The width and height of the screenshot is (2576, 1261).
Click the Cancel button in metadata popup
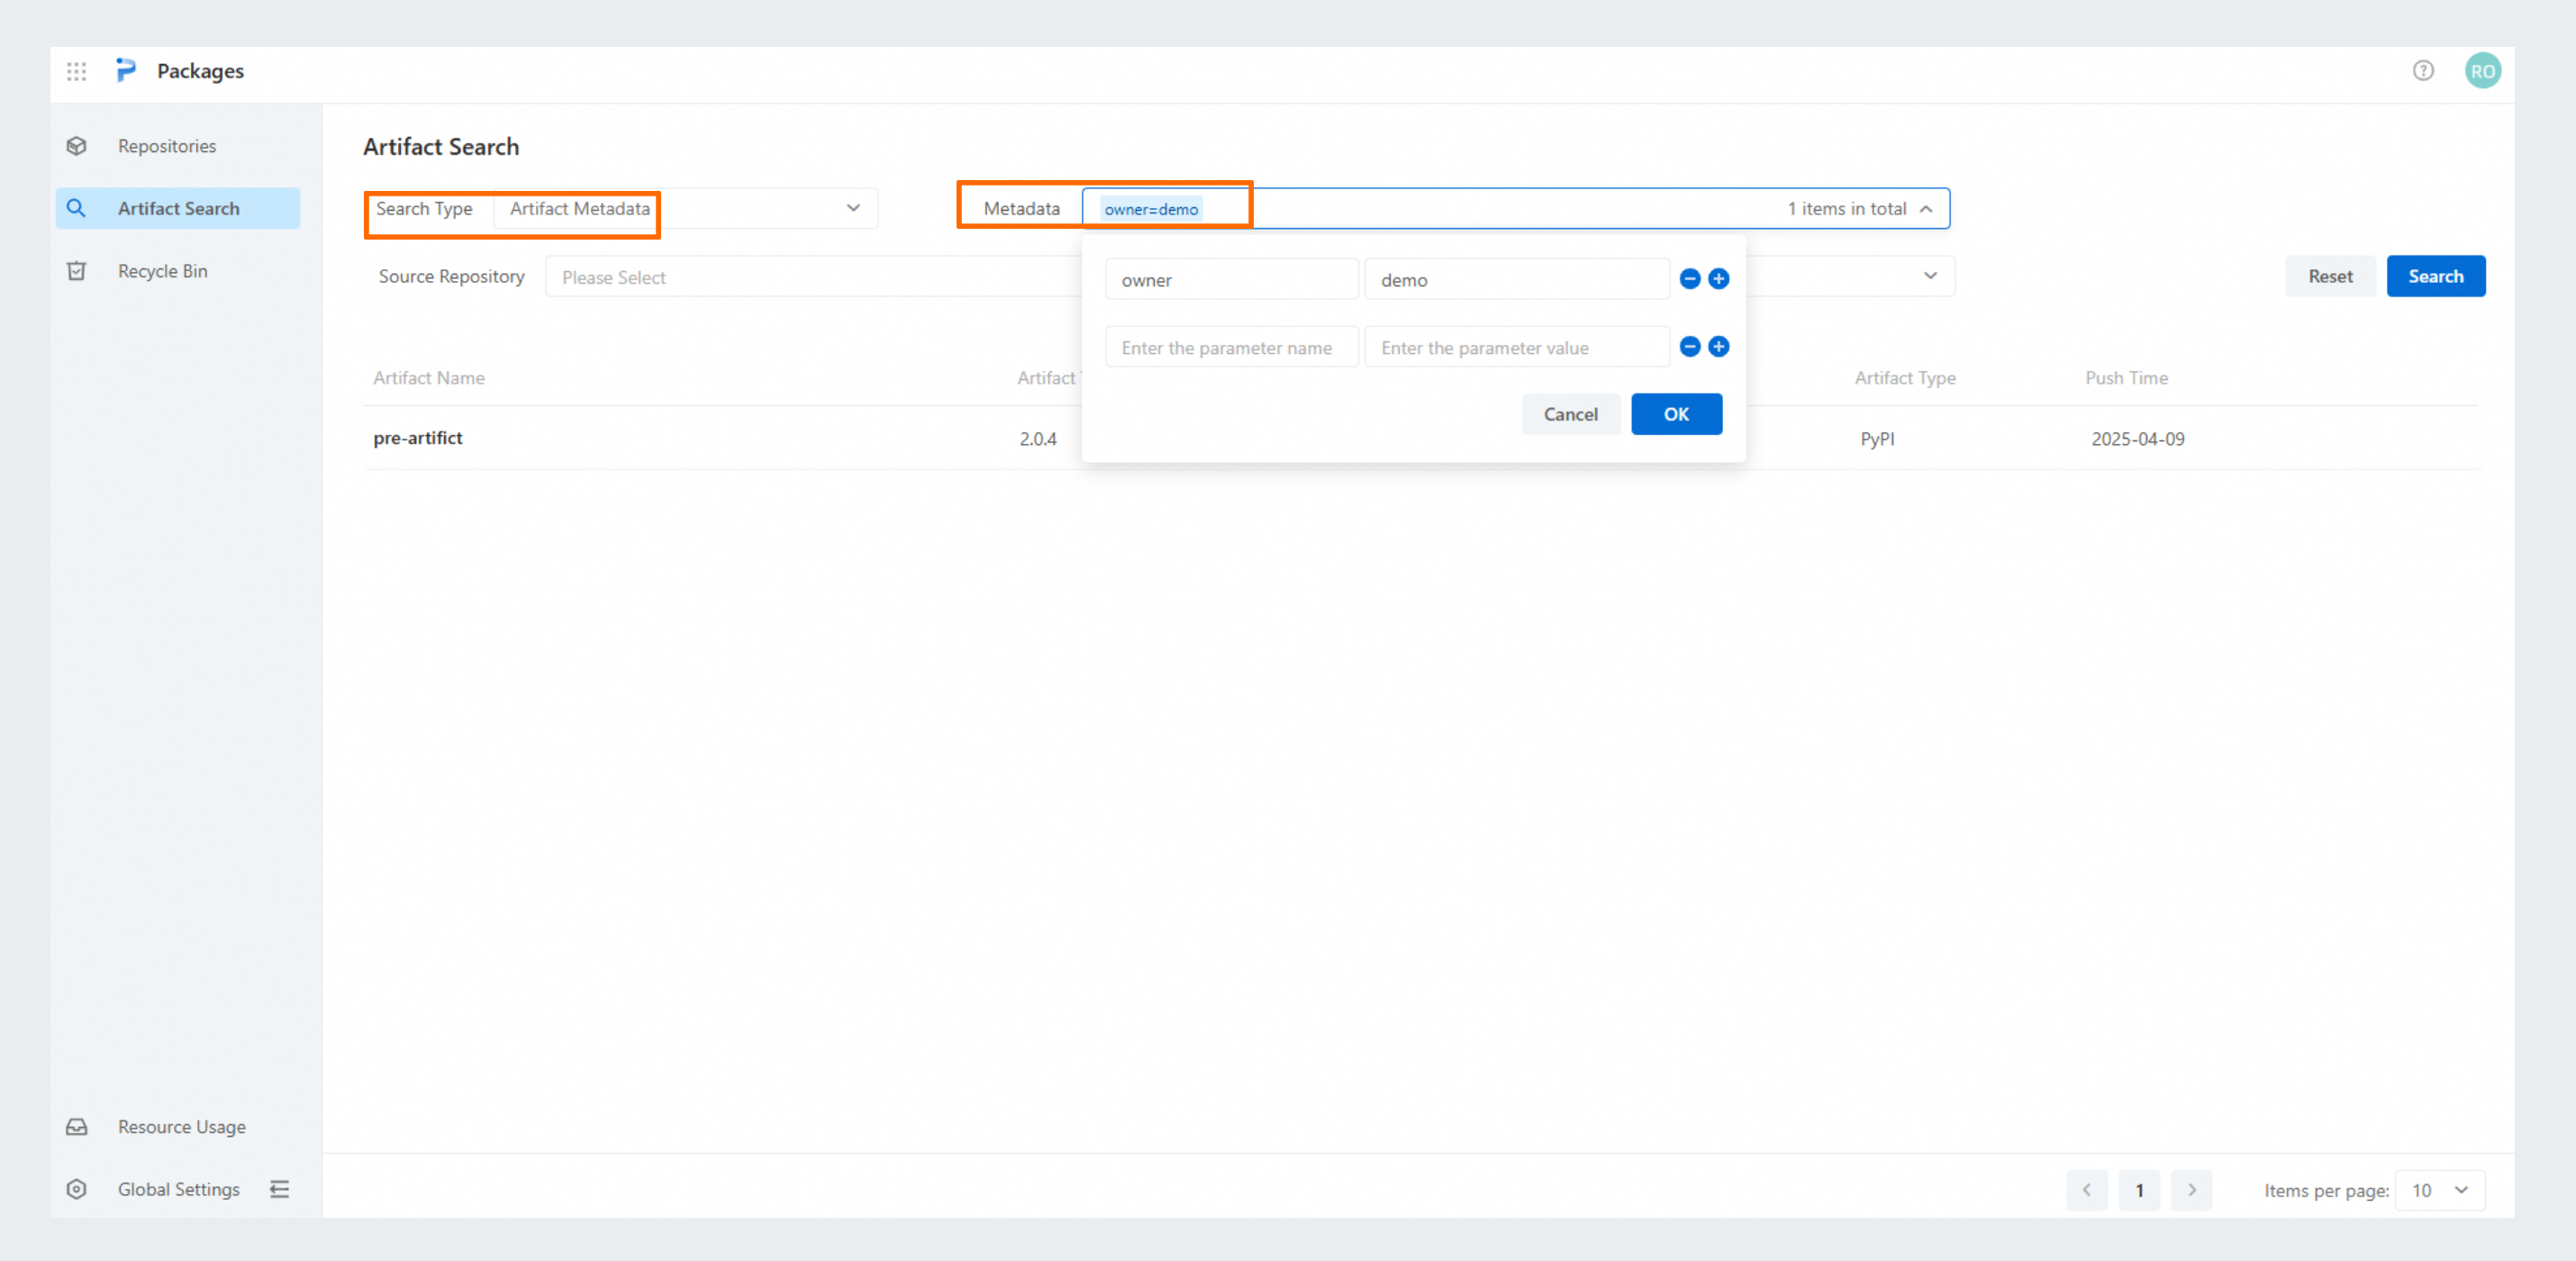coord(1569,414)
